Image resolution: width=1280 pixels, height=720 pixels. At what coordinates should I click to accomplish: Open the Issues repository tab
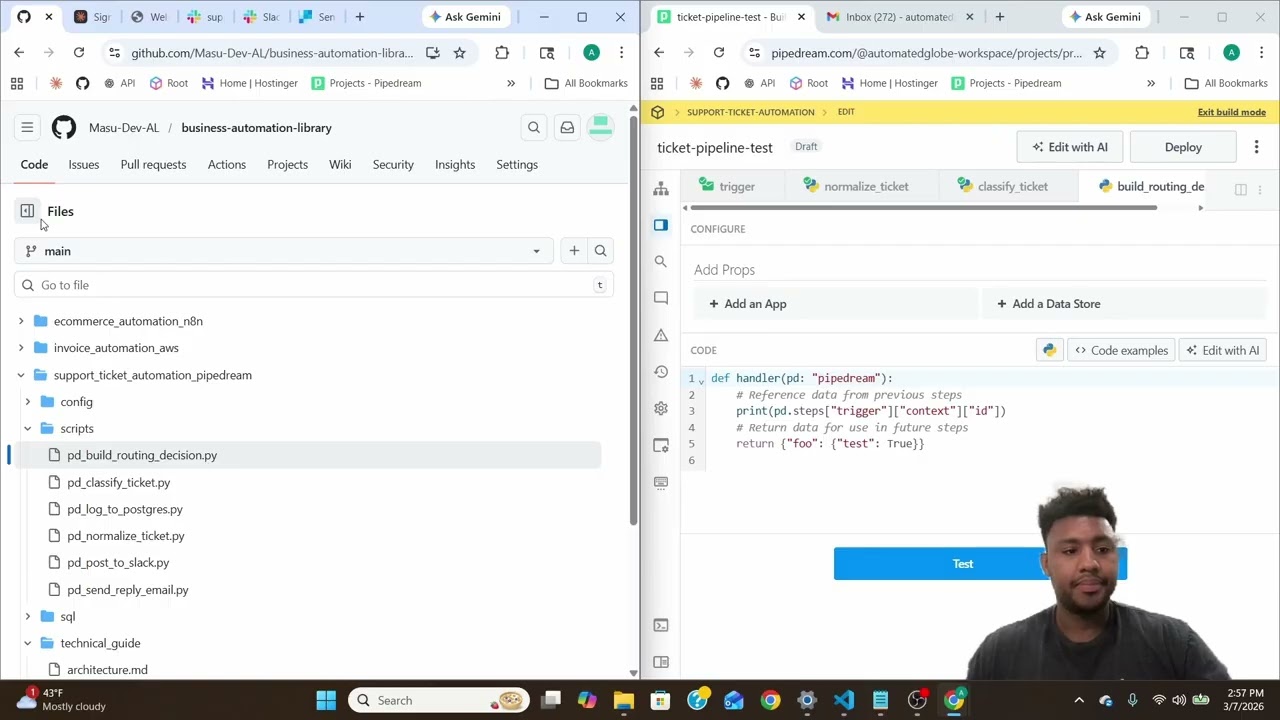pos(84,164)
